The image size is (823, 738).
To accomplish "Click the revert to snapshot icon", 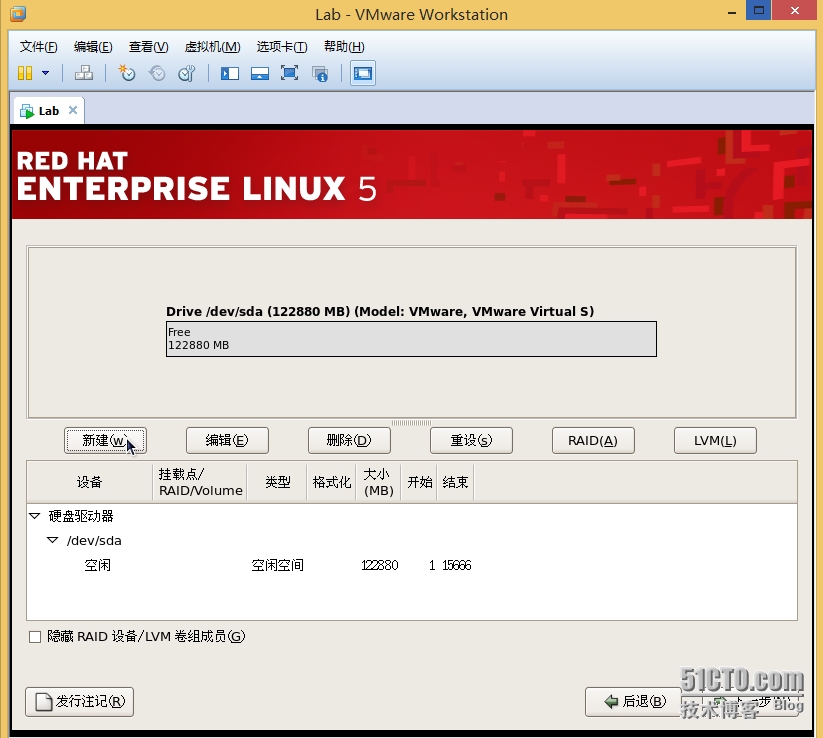I will 157,73.
